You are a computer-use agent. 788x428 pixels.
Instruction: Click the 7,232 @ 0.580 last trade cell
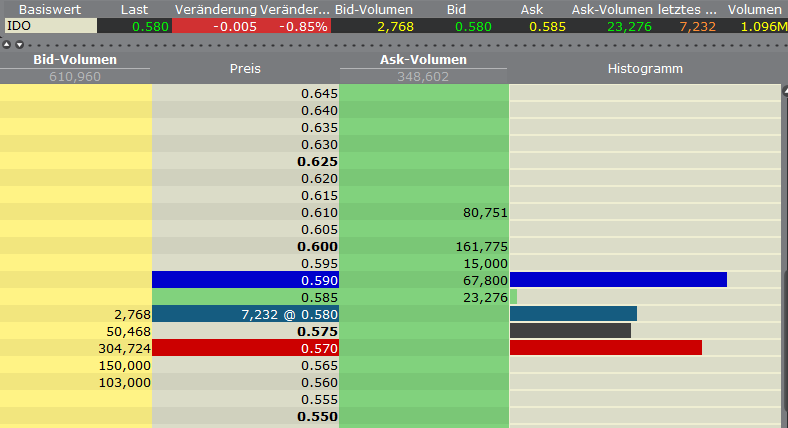coord(246,314)
